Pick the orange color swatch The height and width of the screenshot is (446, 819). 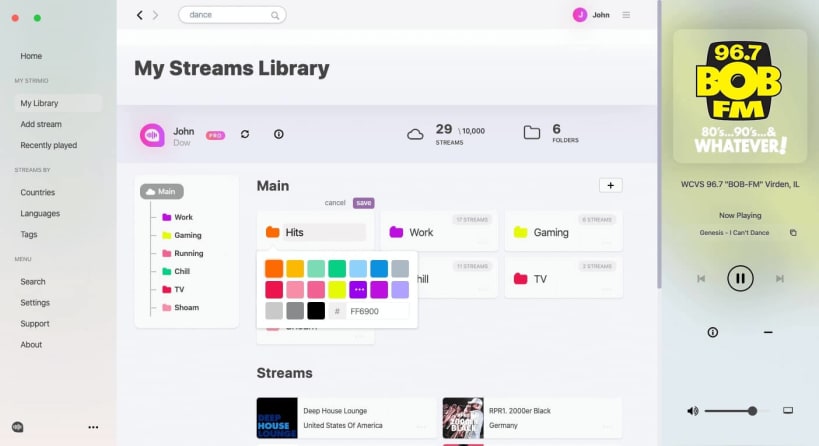coord(274,268)
